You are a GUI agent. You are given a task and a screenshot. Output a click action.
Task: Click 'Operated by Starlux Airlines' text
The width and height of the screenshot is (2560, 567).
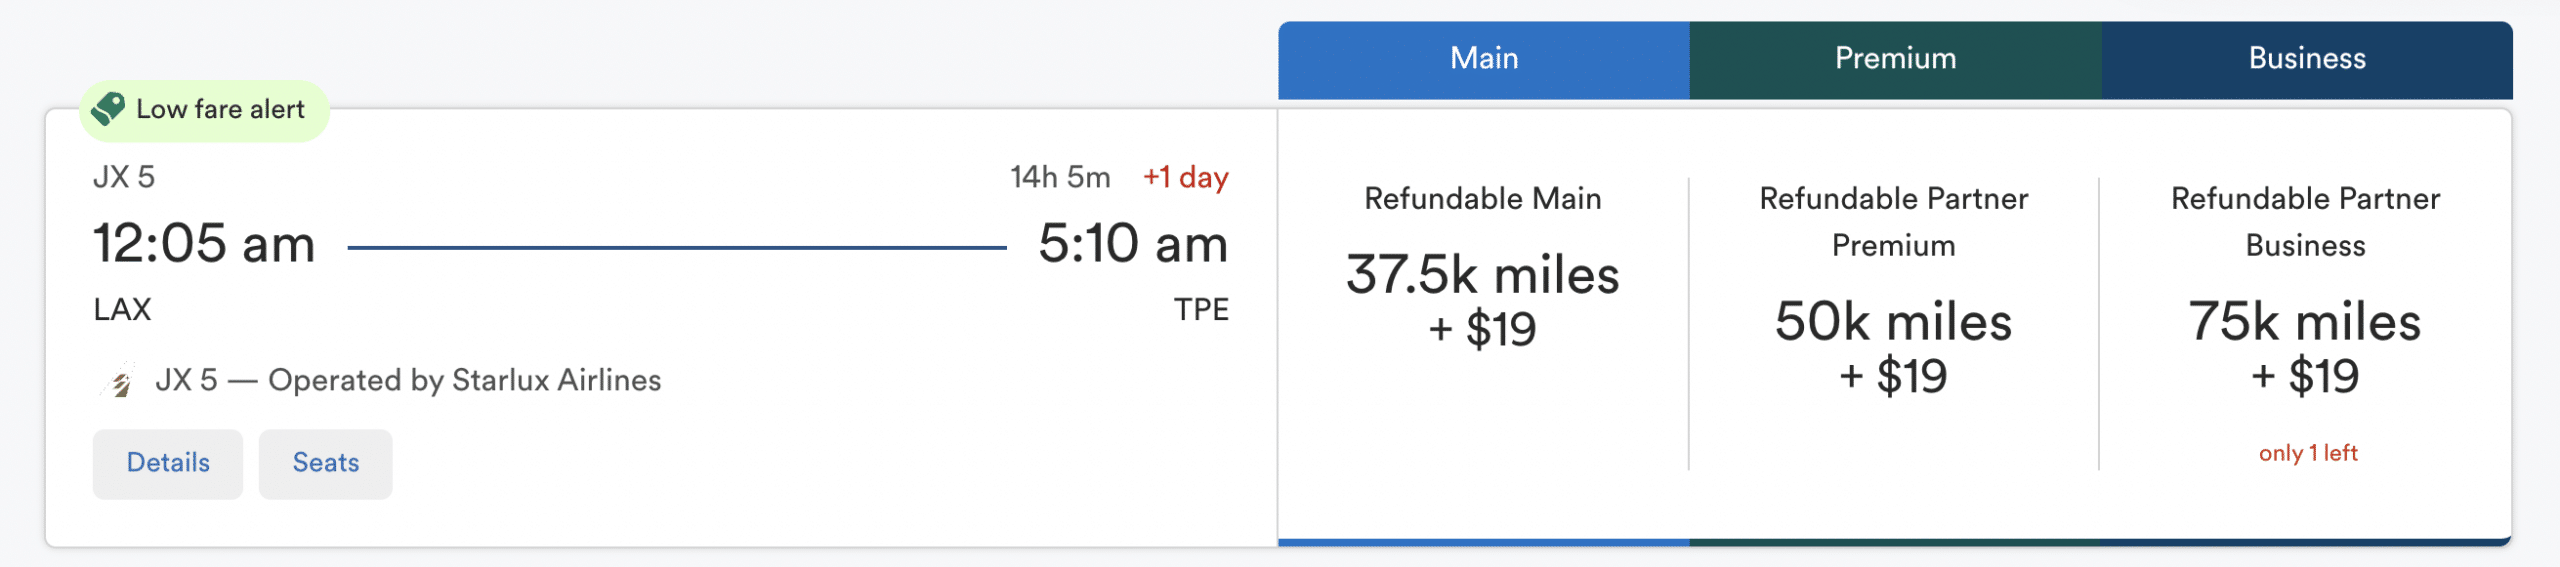[464, 381]
